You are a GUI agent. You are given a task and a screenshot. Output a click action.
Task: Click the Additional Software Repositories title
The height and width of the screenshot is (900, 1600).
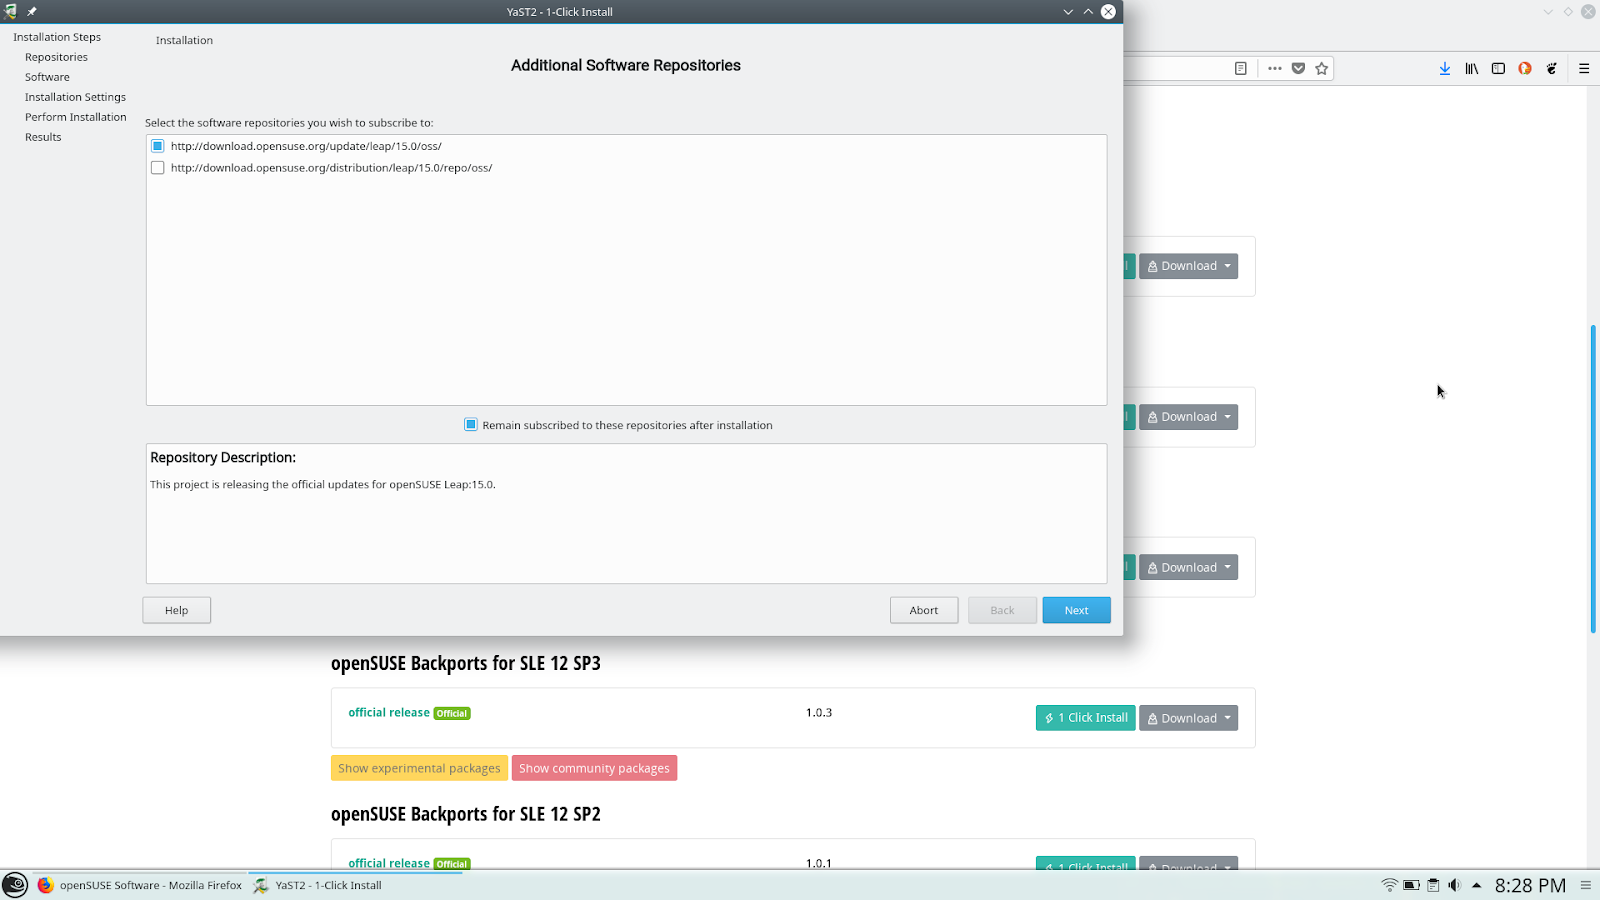click(626, 66)
